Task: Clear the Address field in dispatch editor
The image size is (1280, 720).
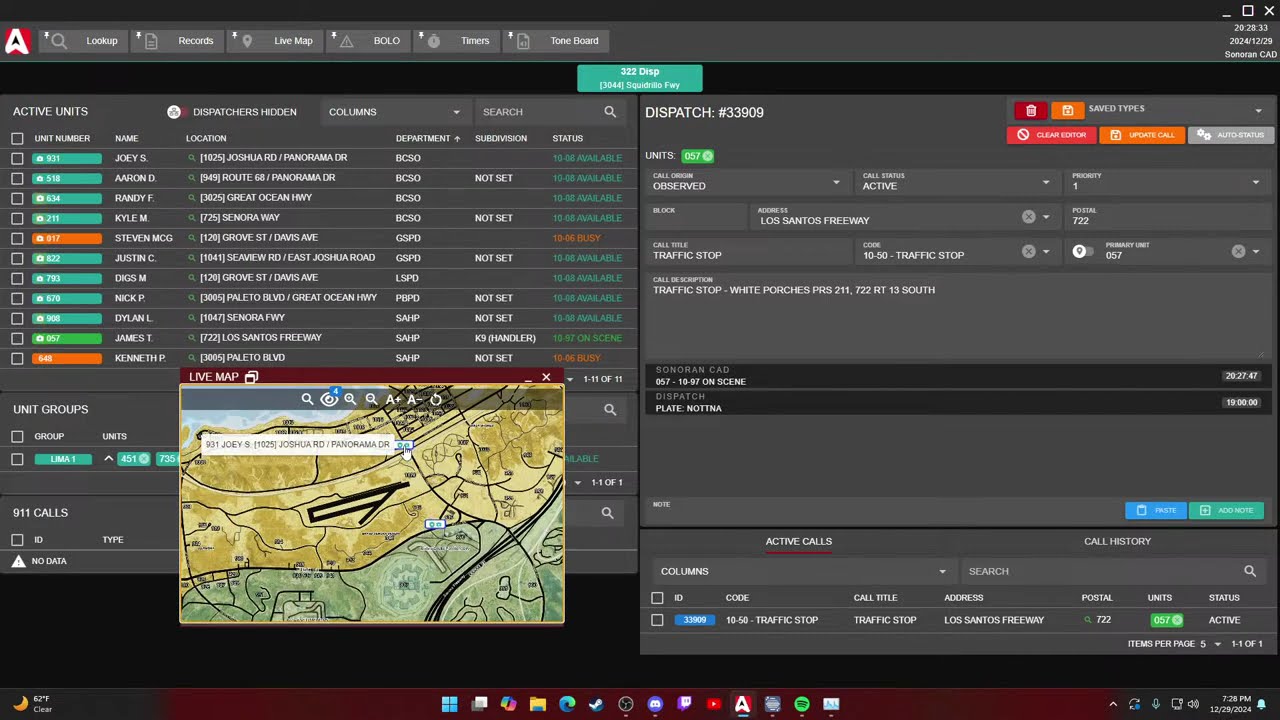Action: click(x=1028, y=217)
